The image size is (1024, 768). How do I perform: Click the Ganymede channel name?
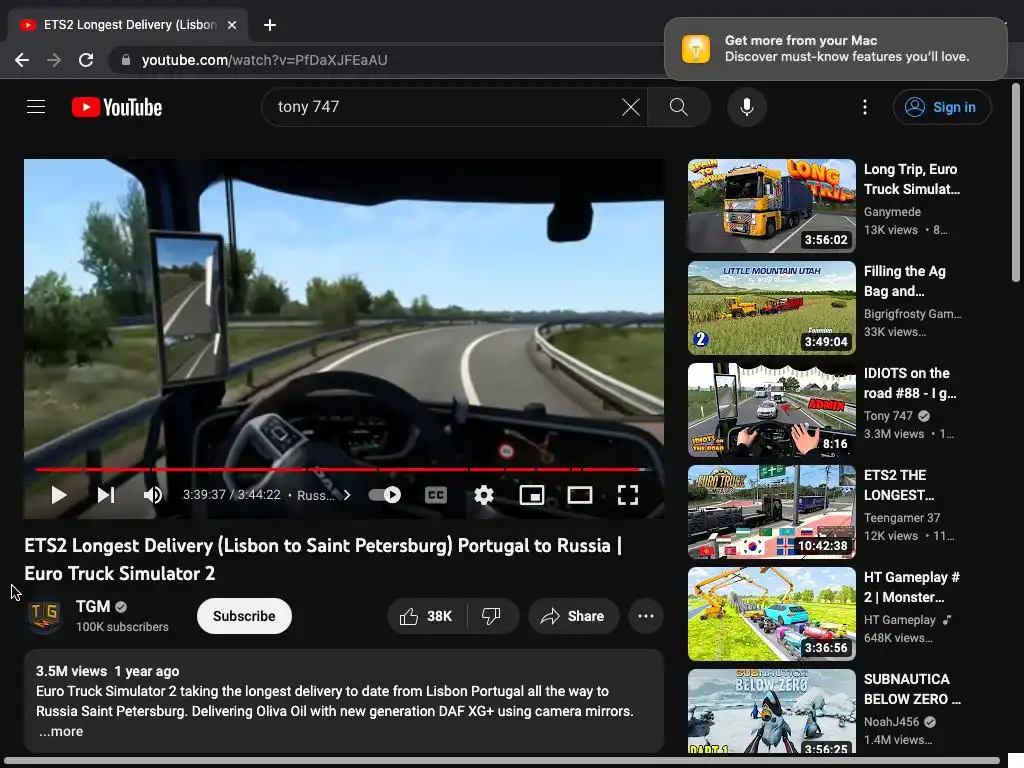click(892, 212)
